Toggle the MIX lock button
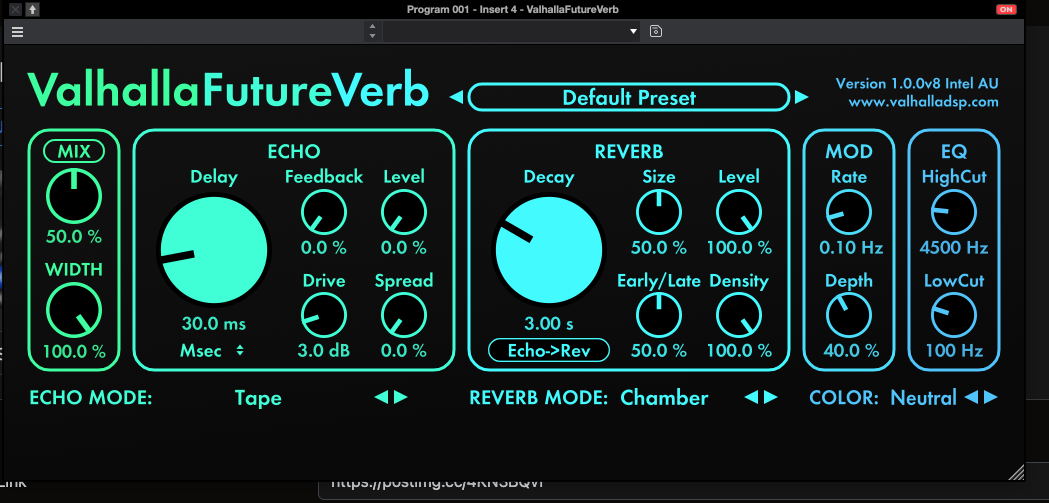The width and height of the screenshot is (1049, 503). coord(74,152)
